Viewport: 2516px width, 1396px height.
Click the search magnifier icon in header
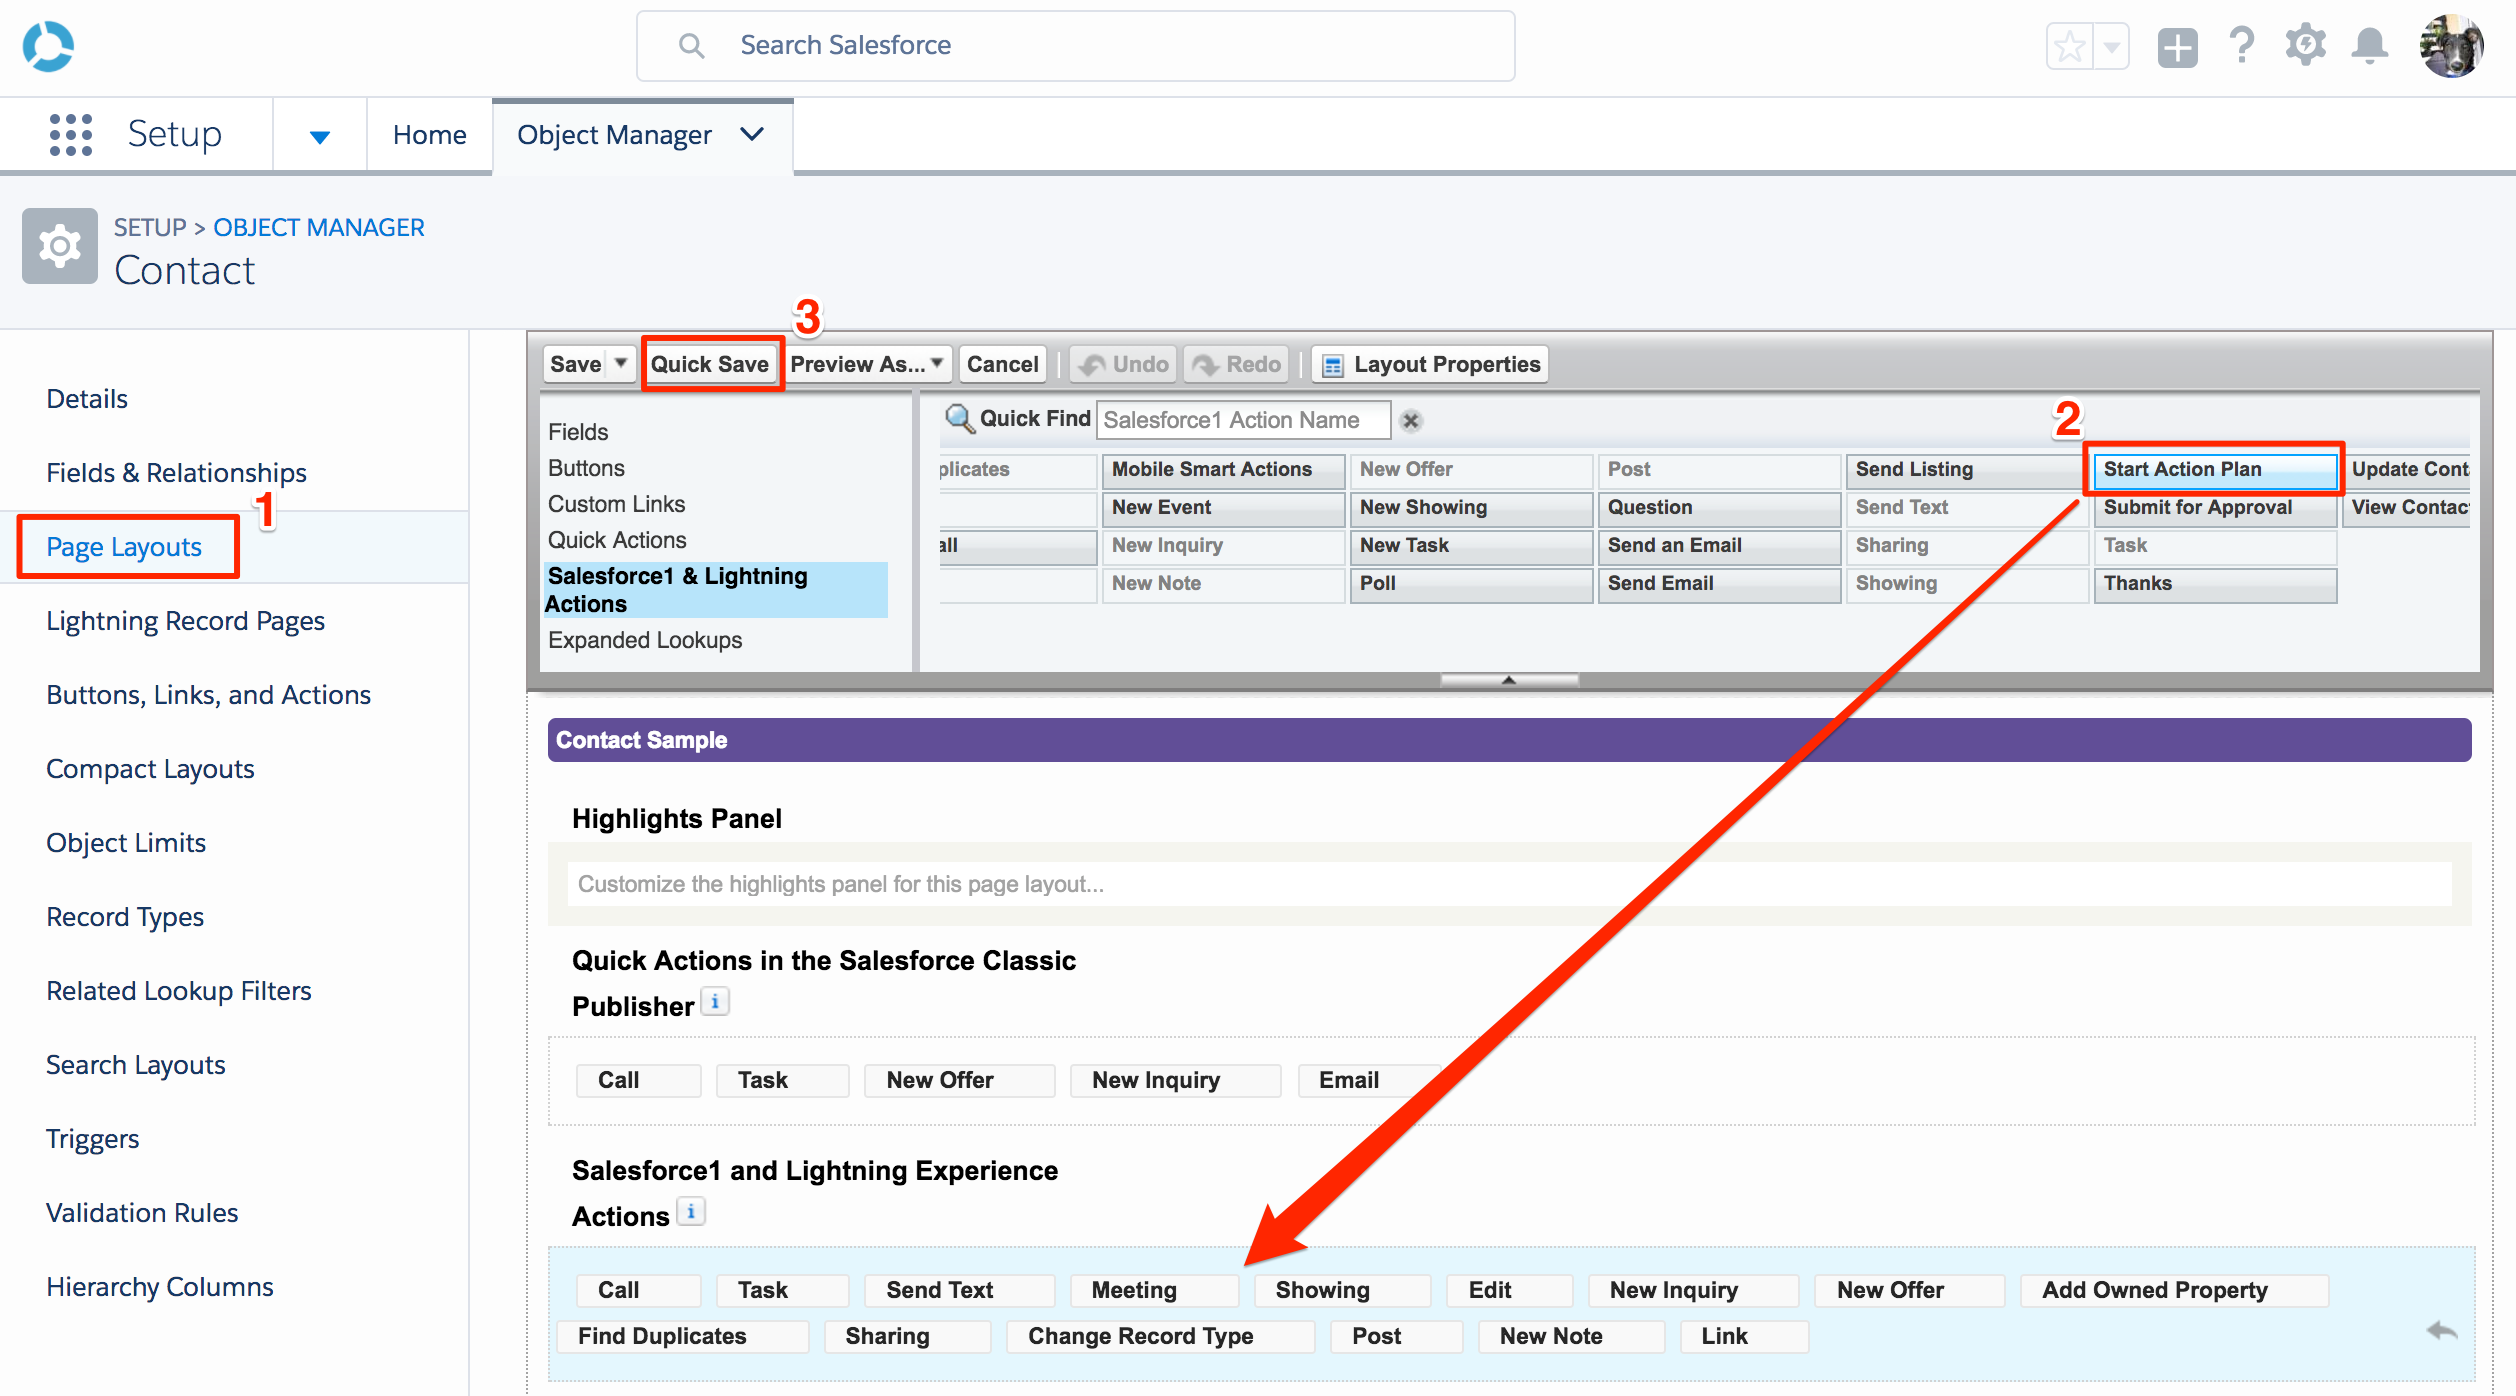tap(691, 45)
